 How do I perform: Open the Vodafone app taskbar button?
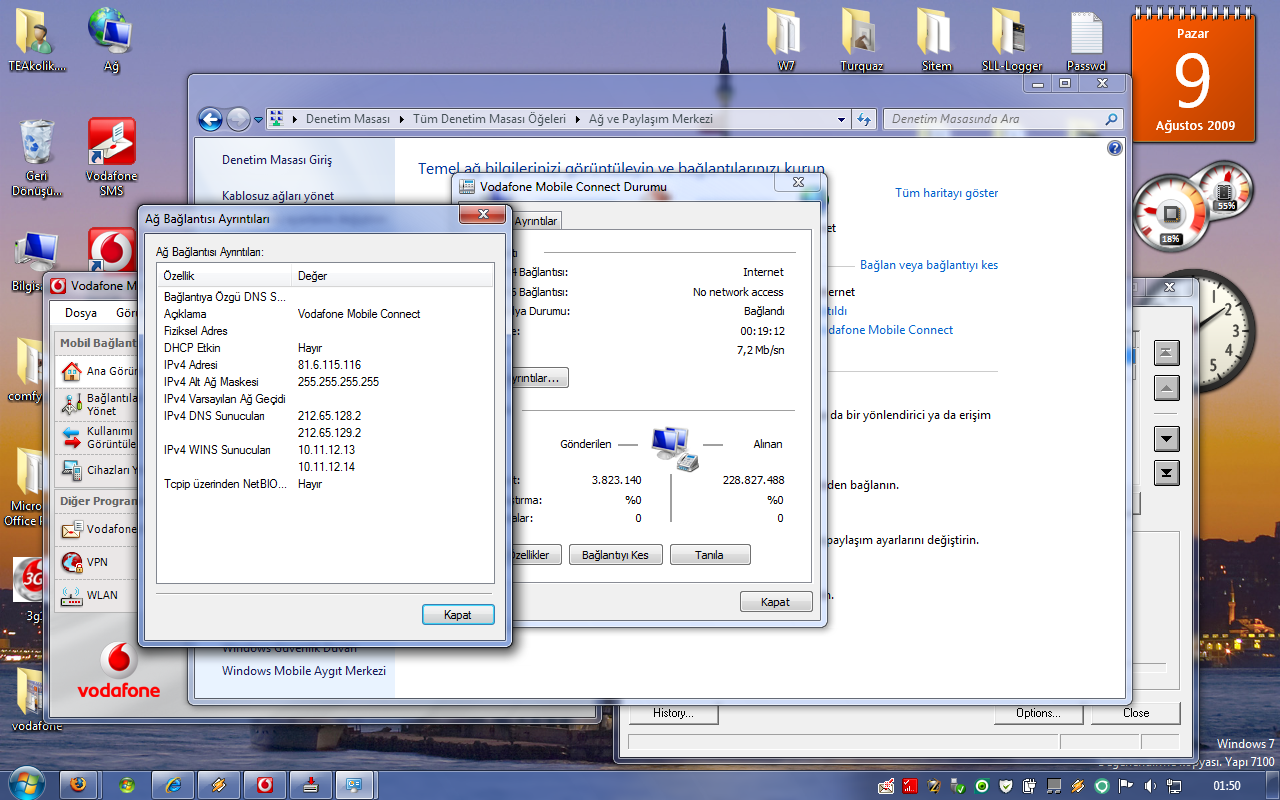pos(265,784)
